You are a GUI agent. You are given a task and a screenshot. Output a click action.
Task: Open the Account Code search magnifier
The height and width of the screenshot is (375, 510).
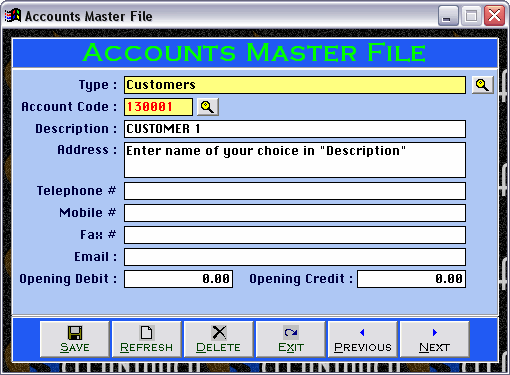coord(208,107)
